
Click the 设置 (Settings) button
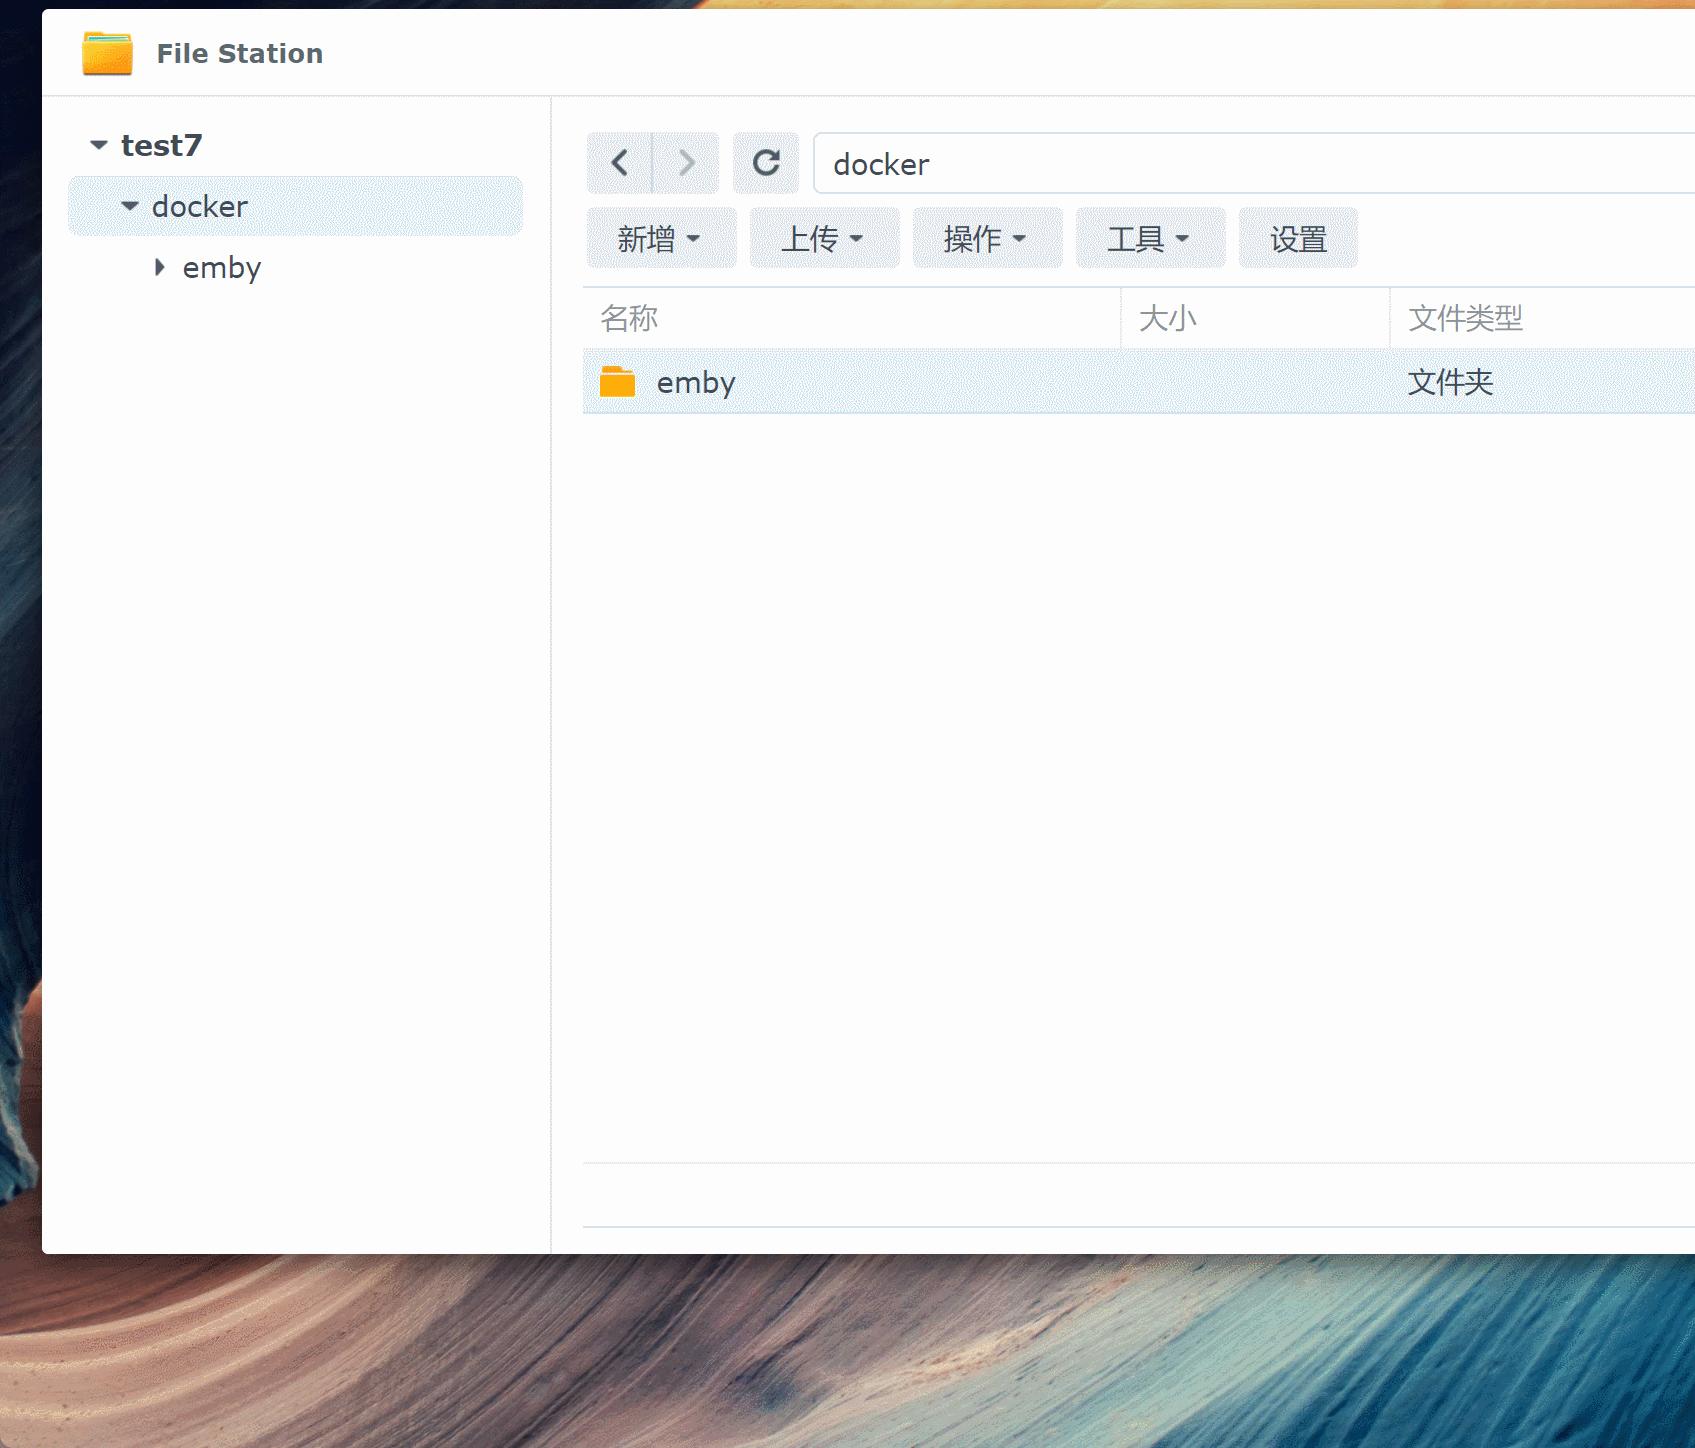(1298, 238)
